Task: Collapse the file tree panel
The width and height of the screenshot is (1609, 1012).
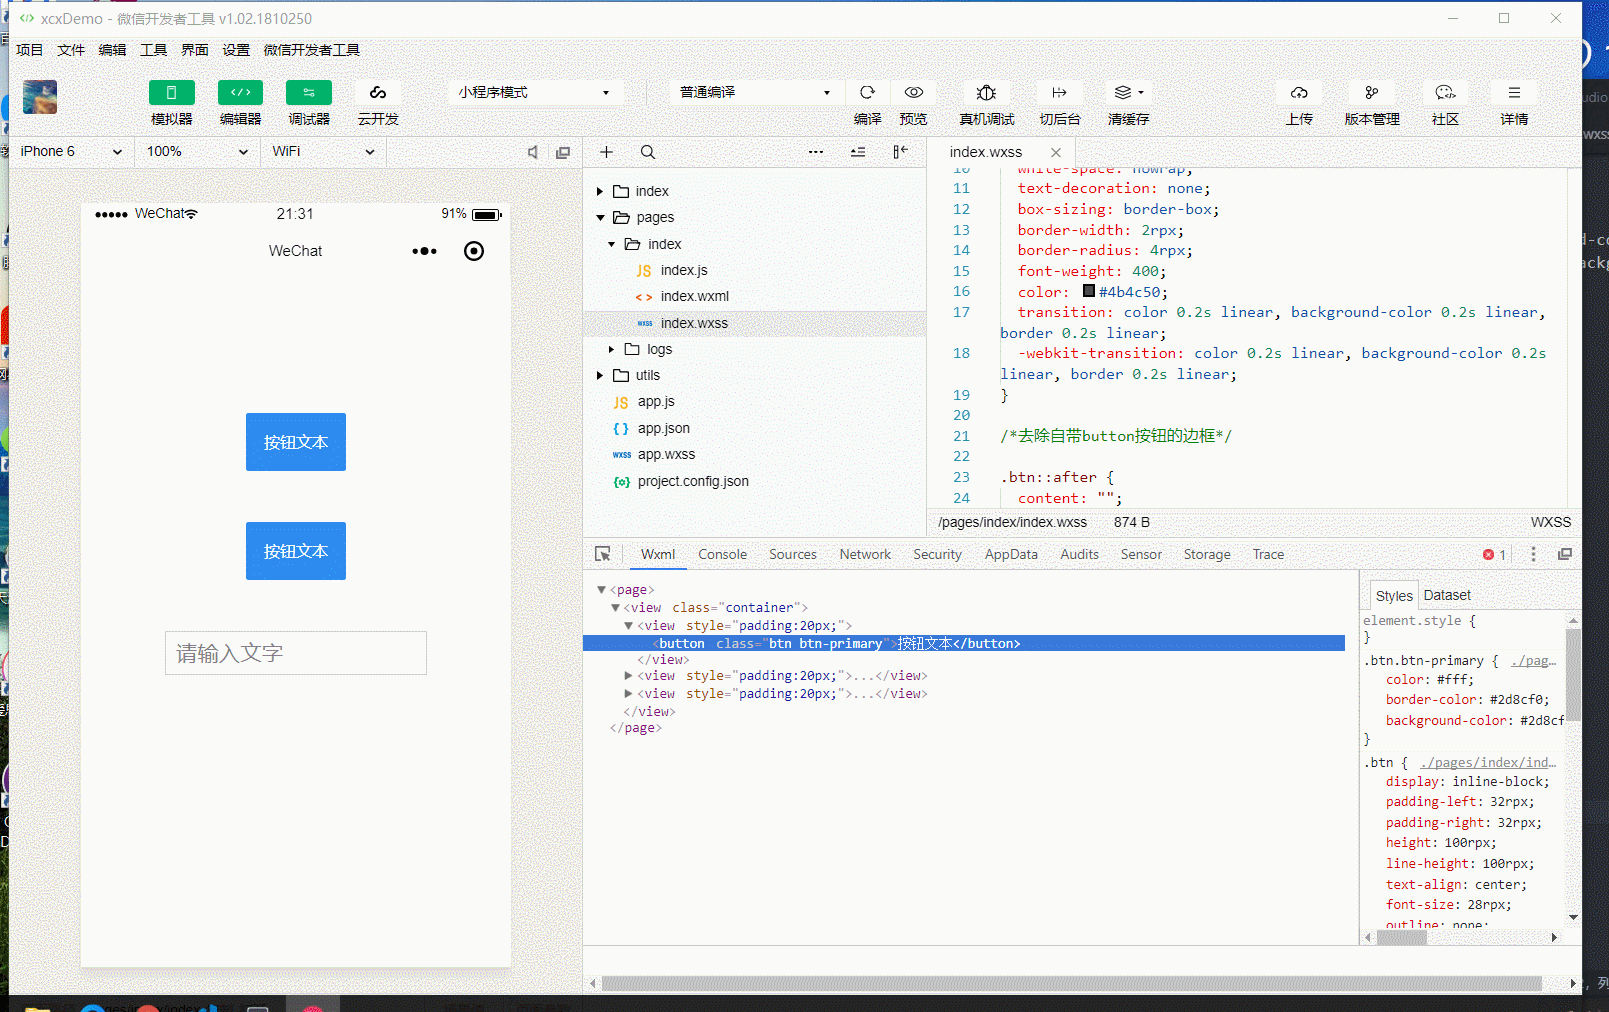Action: [x=900, y=152]
